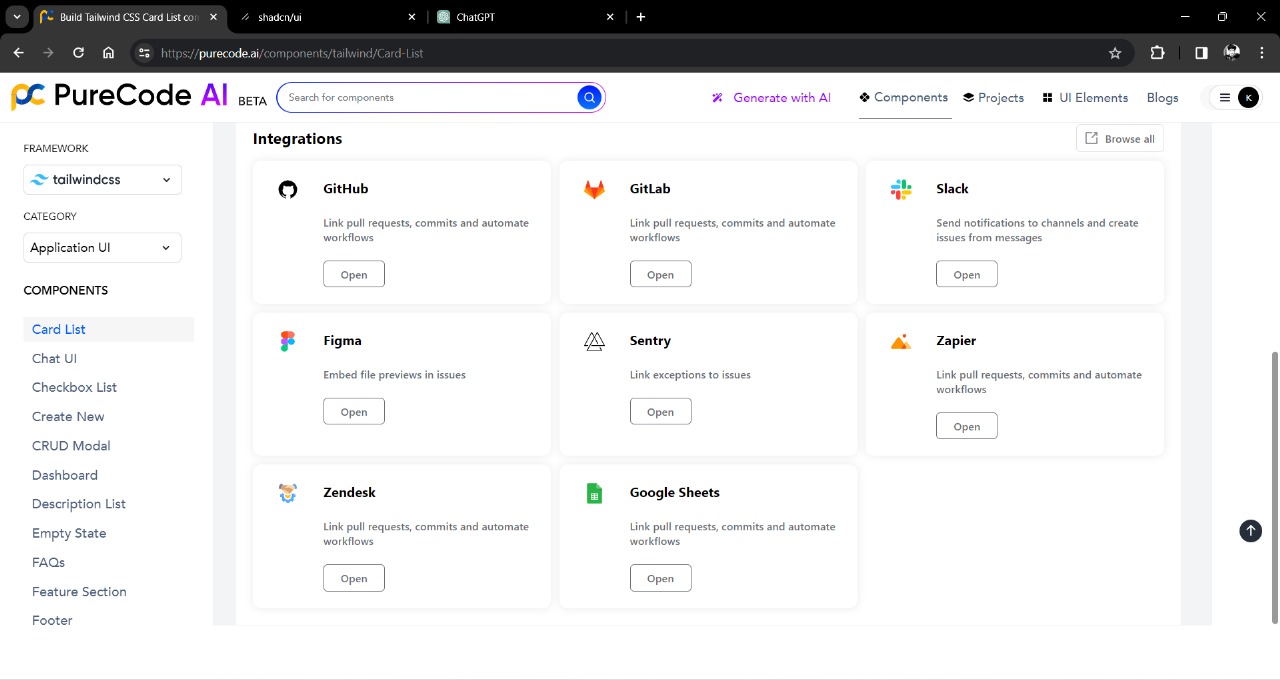The image size is (1280, 680).
Task: Go back to previous page
Action: tap(18, 53)
